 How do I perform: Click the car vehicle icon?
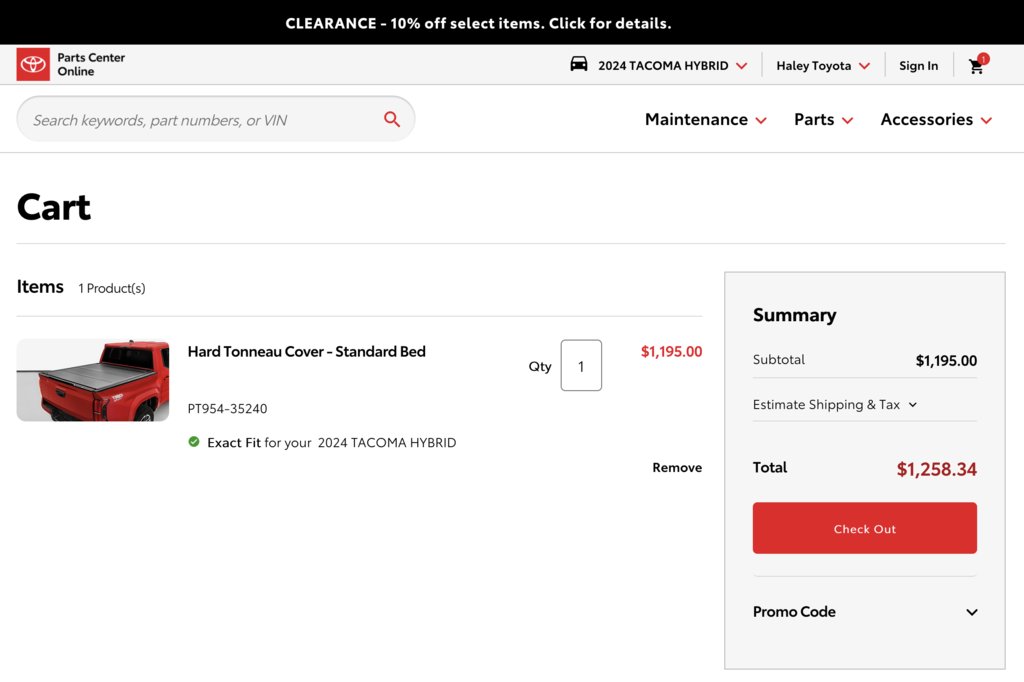point(579,64)
